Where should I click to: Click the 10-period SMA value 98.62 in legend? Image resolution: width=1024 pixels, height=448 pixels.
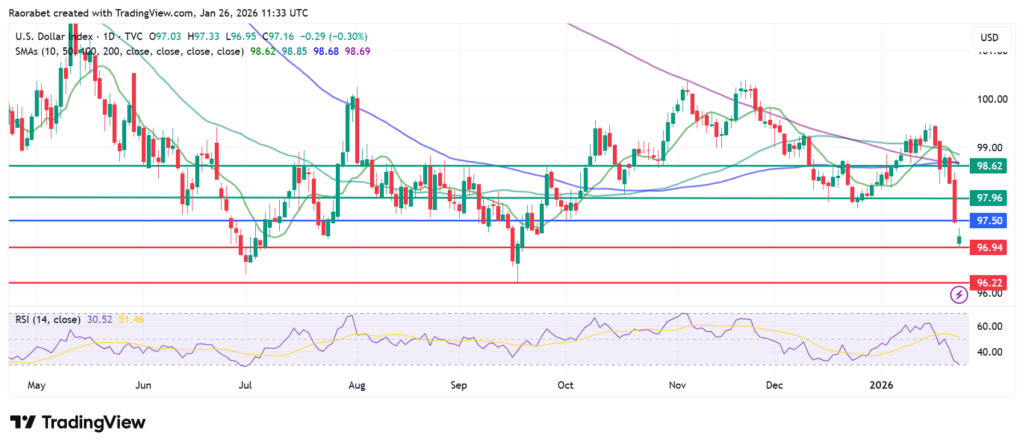tap(260, 50)
